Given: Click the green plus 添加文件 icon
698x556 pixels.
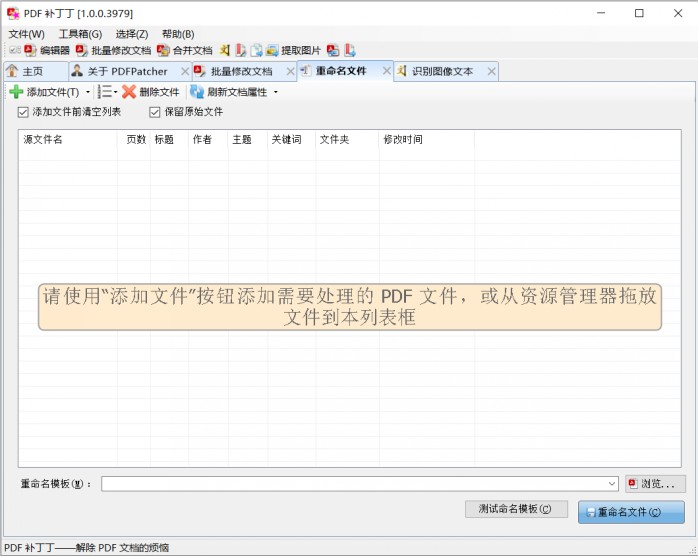Looking at the screenshot, I should [x=16, y=92].
